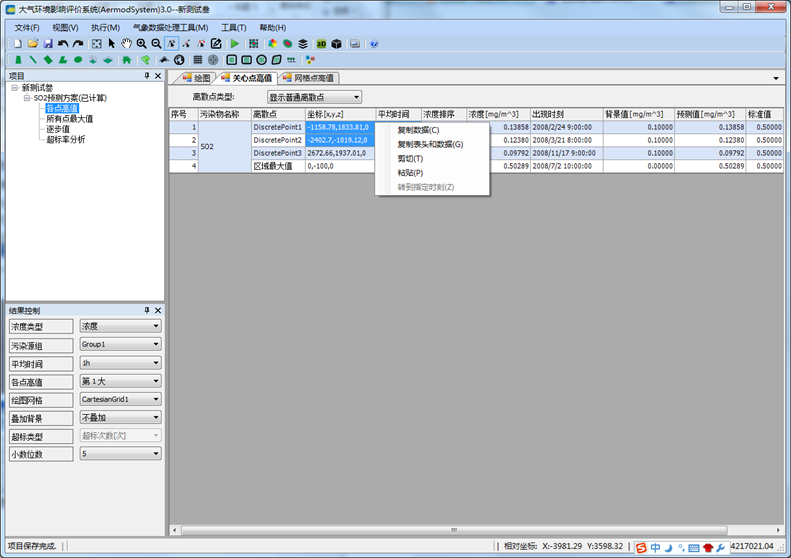Collapse the SO2预测方案 tree node

pyautogui.click(x=27, y=98)
